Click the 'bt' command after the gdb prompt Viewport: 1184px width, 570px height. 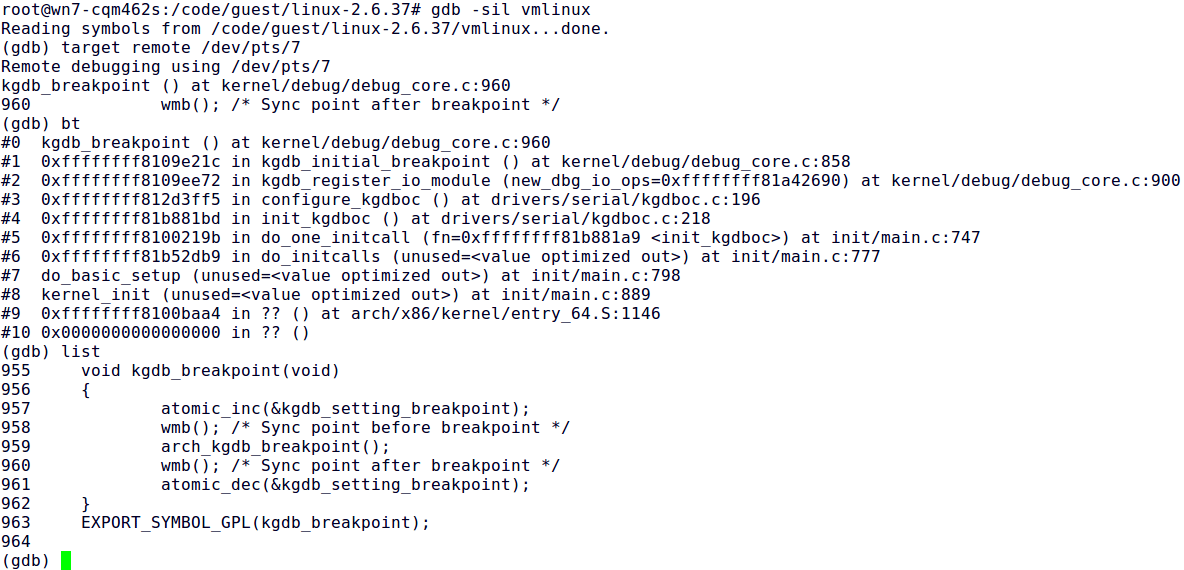coord(71,124)
